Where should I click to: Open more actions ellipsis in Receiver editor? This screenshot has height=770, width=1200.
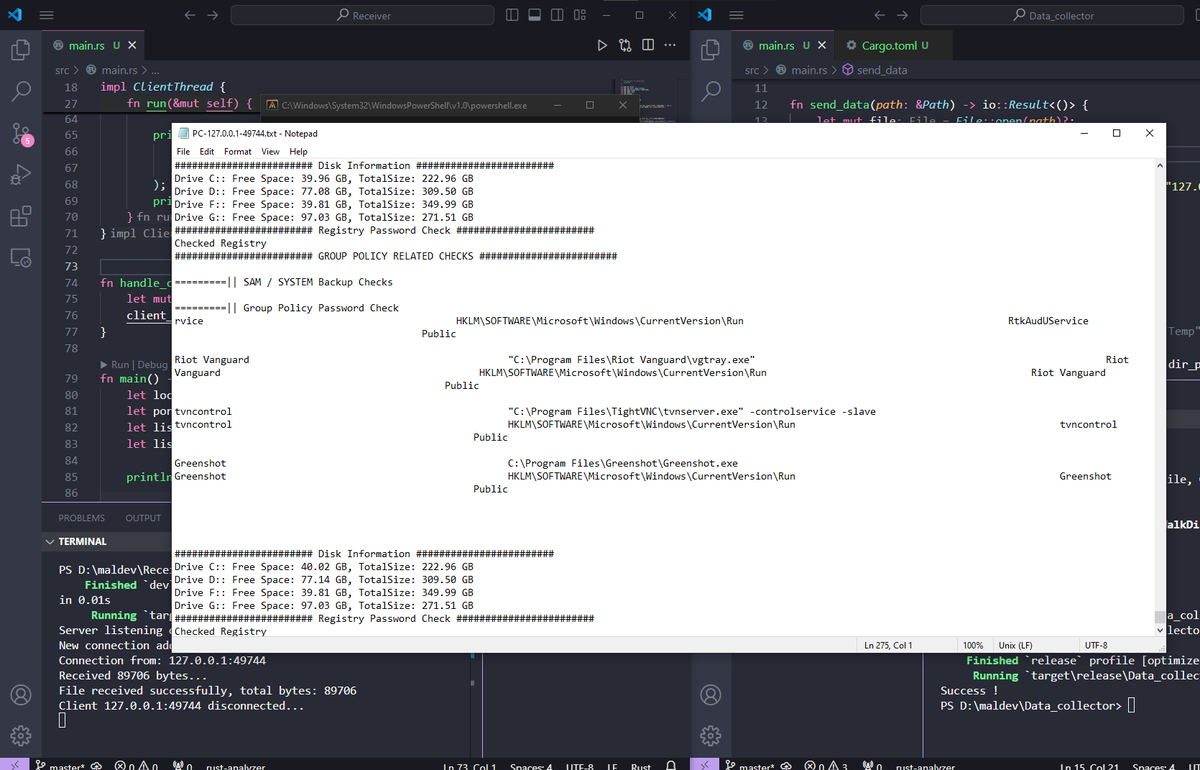[670, 45]
